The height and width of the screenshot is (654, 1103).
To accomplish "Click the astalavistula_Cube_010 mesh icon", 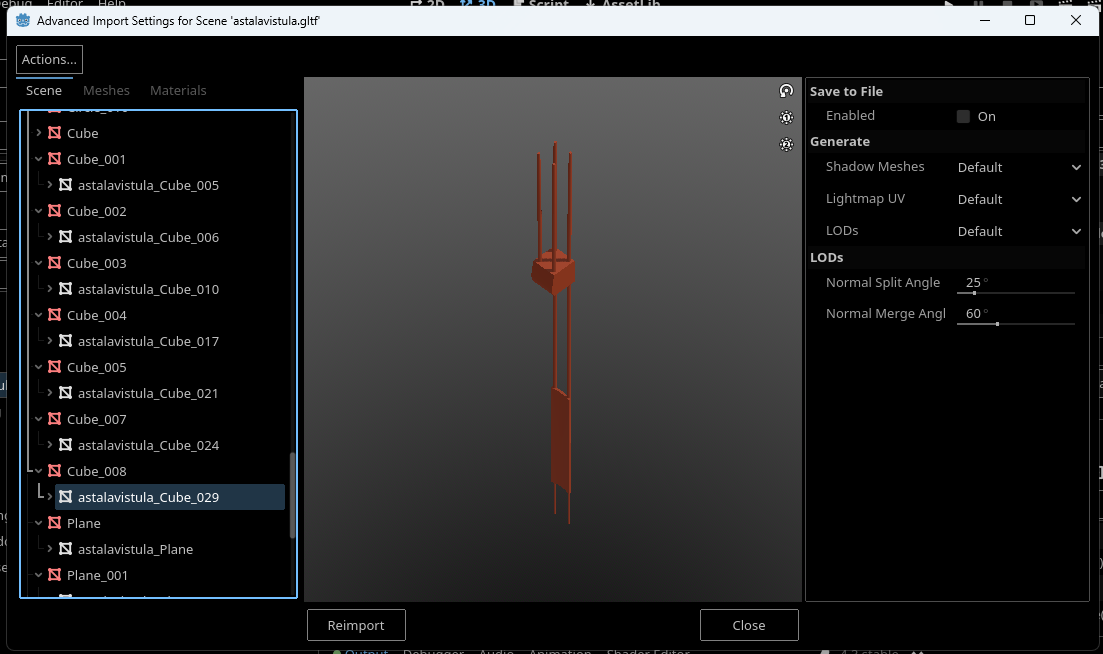I will pos(65,289).
